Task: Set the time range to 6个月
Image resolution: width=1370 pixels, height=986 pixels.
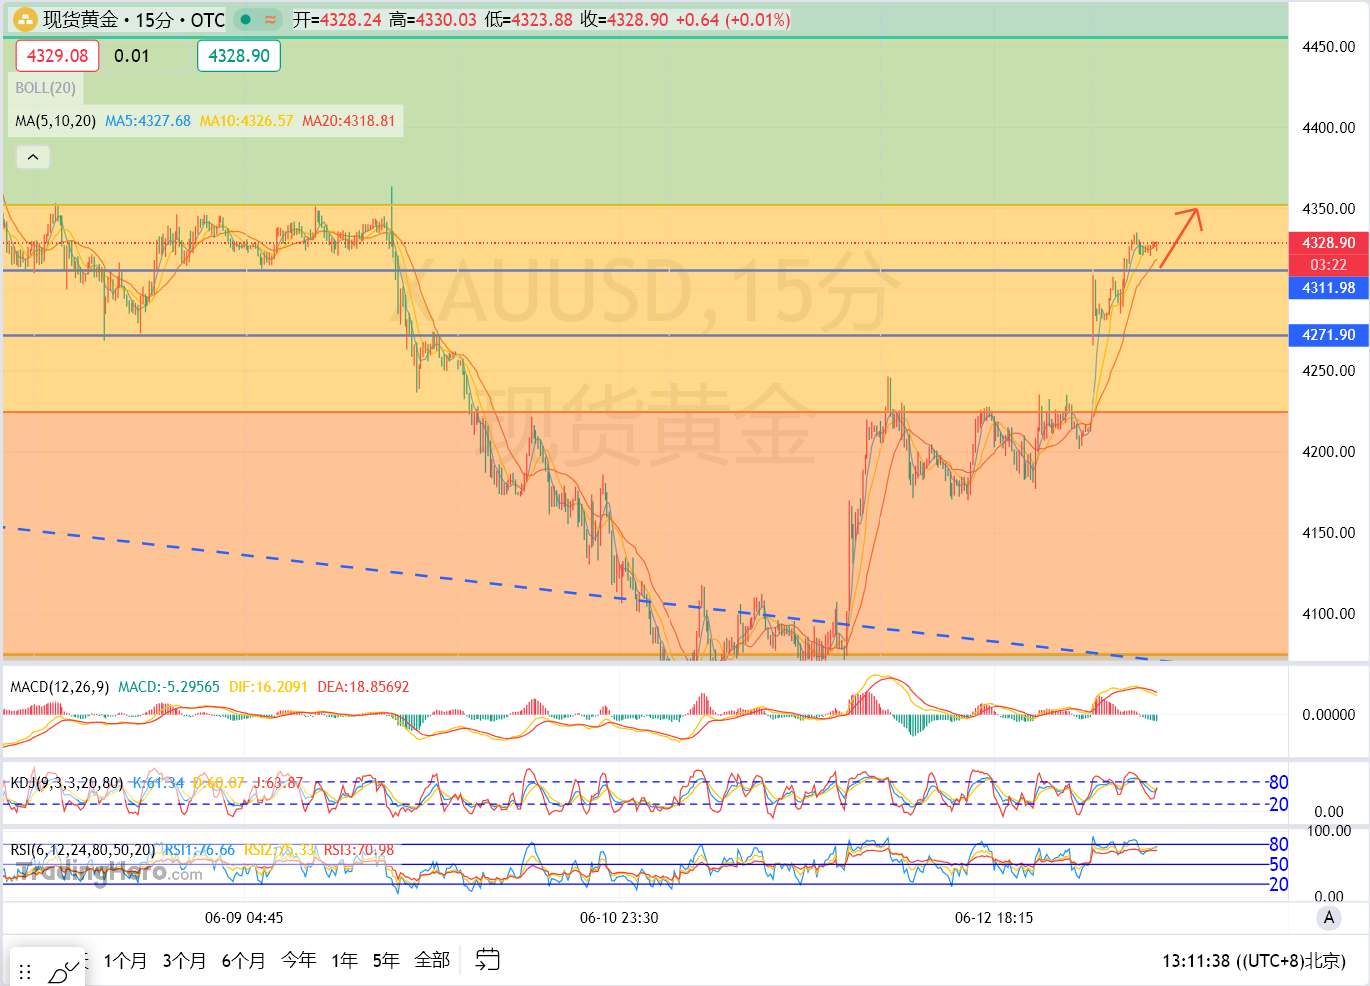Action: point(243,961)
